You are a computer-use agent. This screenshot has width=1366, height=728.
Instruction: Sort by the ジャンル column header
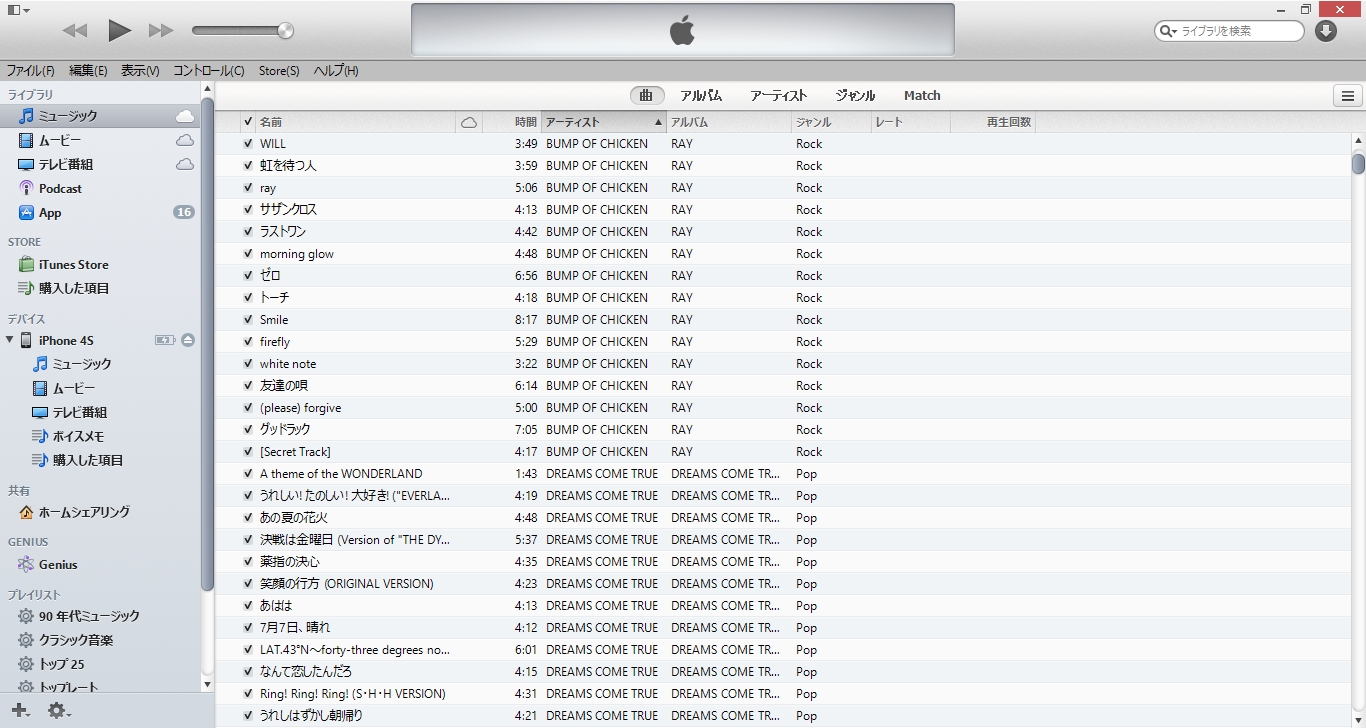(831, 122)
